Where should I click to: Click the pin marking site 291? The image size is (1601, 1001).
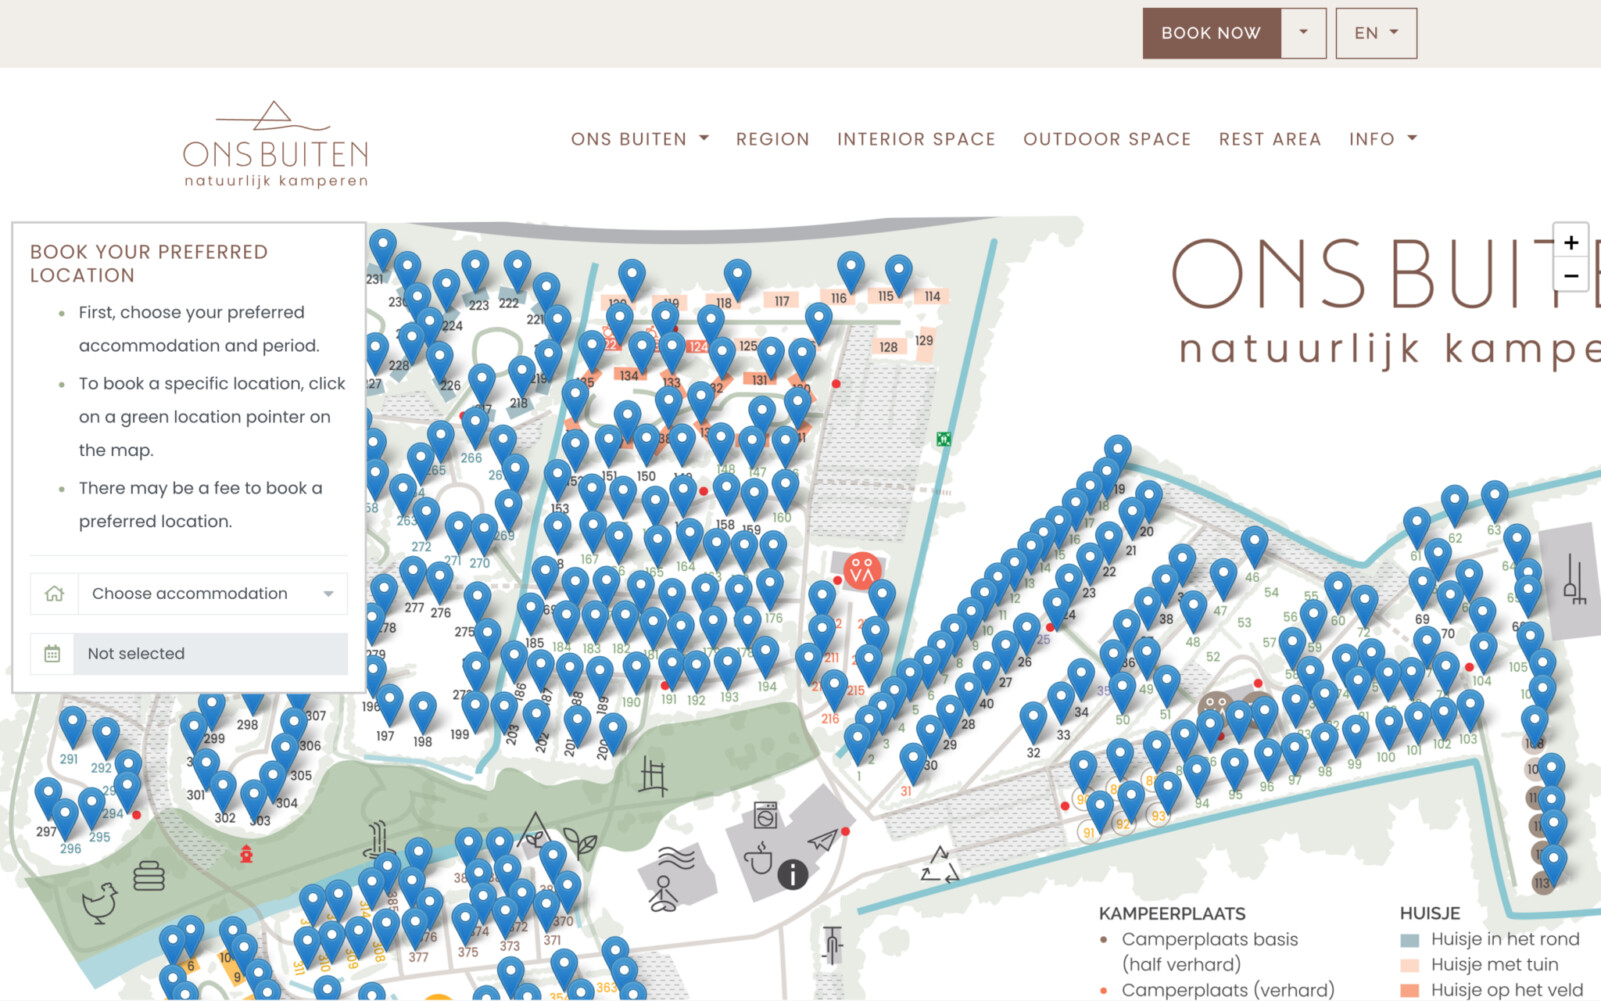coord(72,724)
